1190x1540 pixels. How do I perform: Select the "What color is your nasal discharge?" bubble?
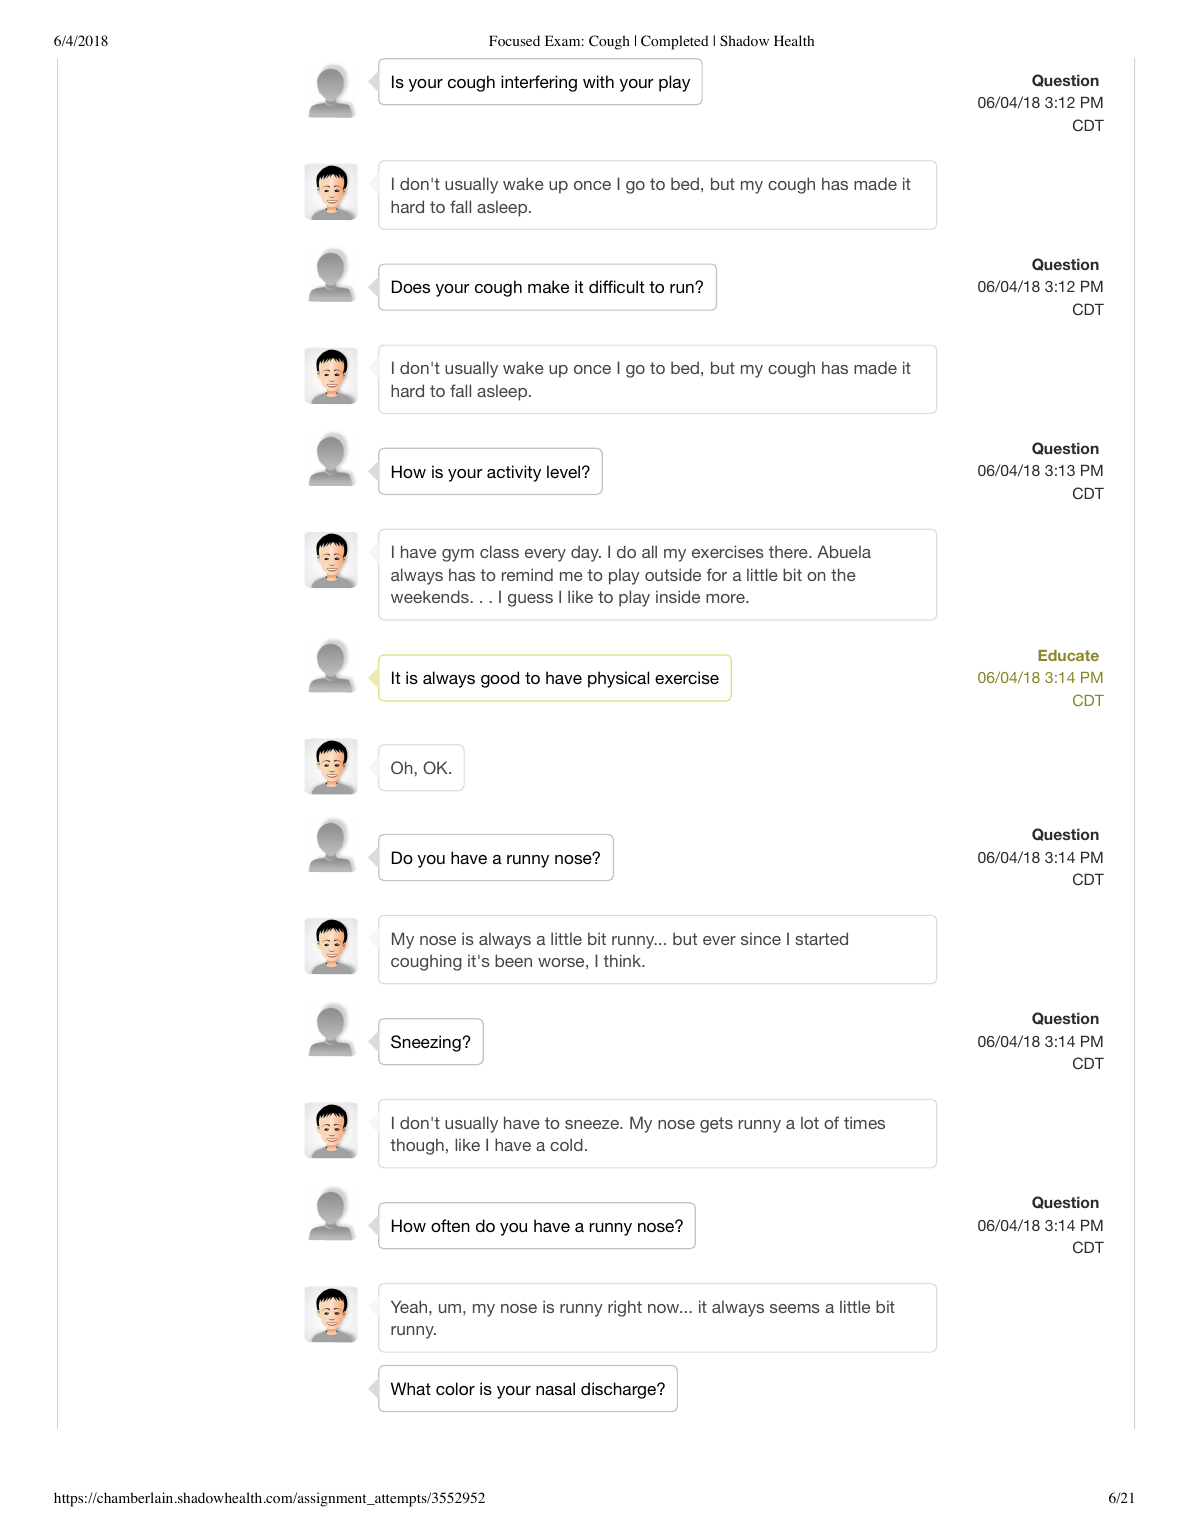coord(527,1389)
